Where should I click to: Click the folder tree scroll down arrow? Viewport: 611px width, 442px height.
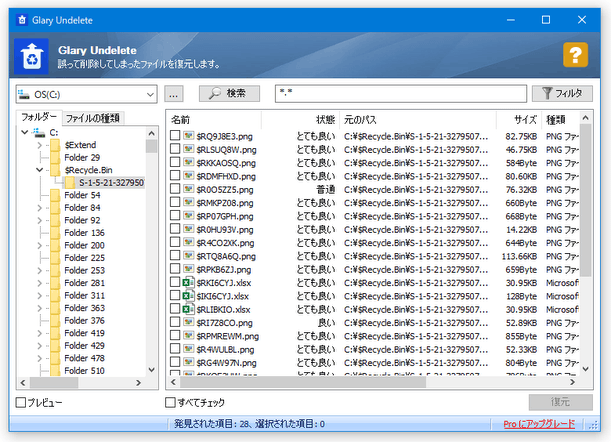[x=152, y=370]
